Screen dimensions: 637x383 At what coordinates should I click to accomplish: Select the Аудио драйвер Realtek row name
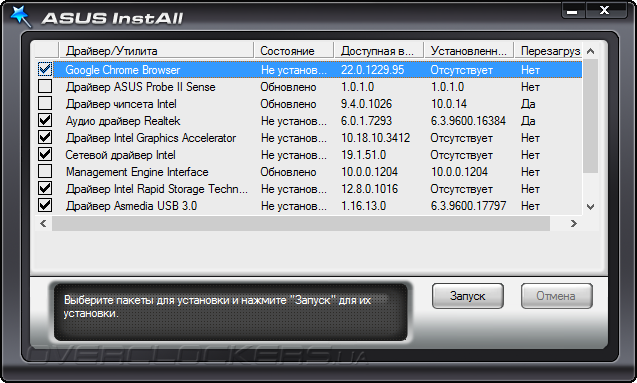[123, 121]
